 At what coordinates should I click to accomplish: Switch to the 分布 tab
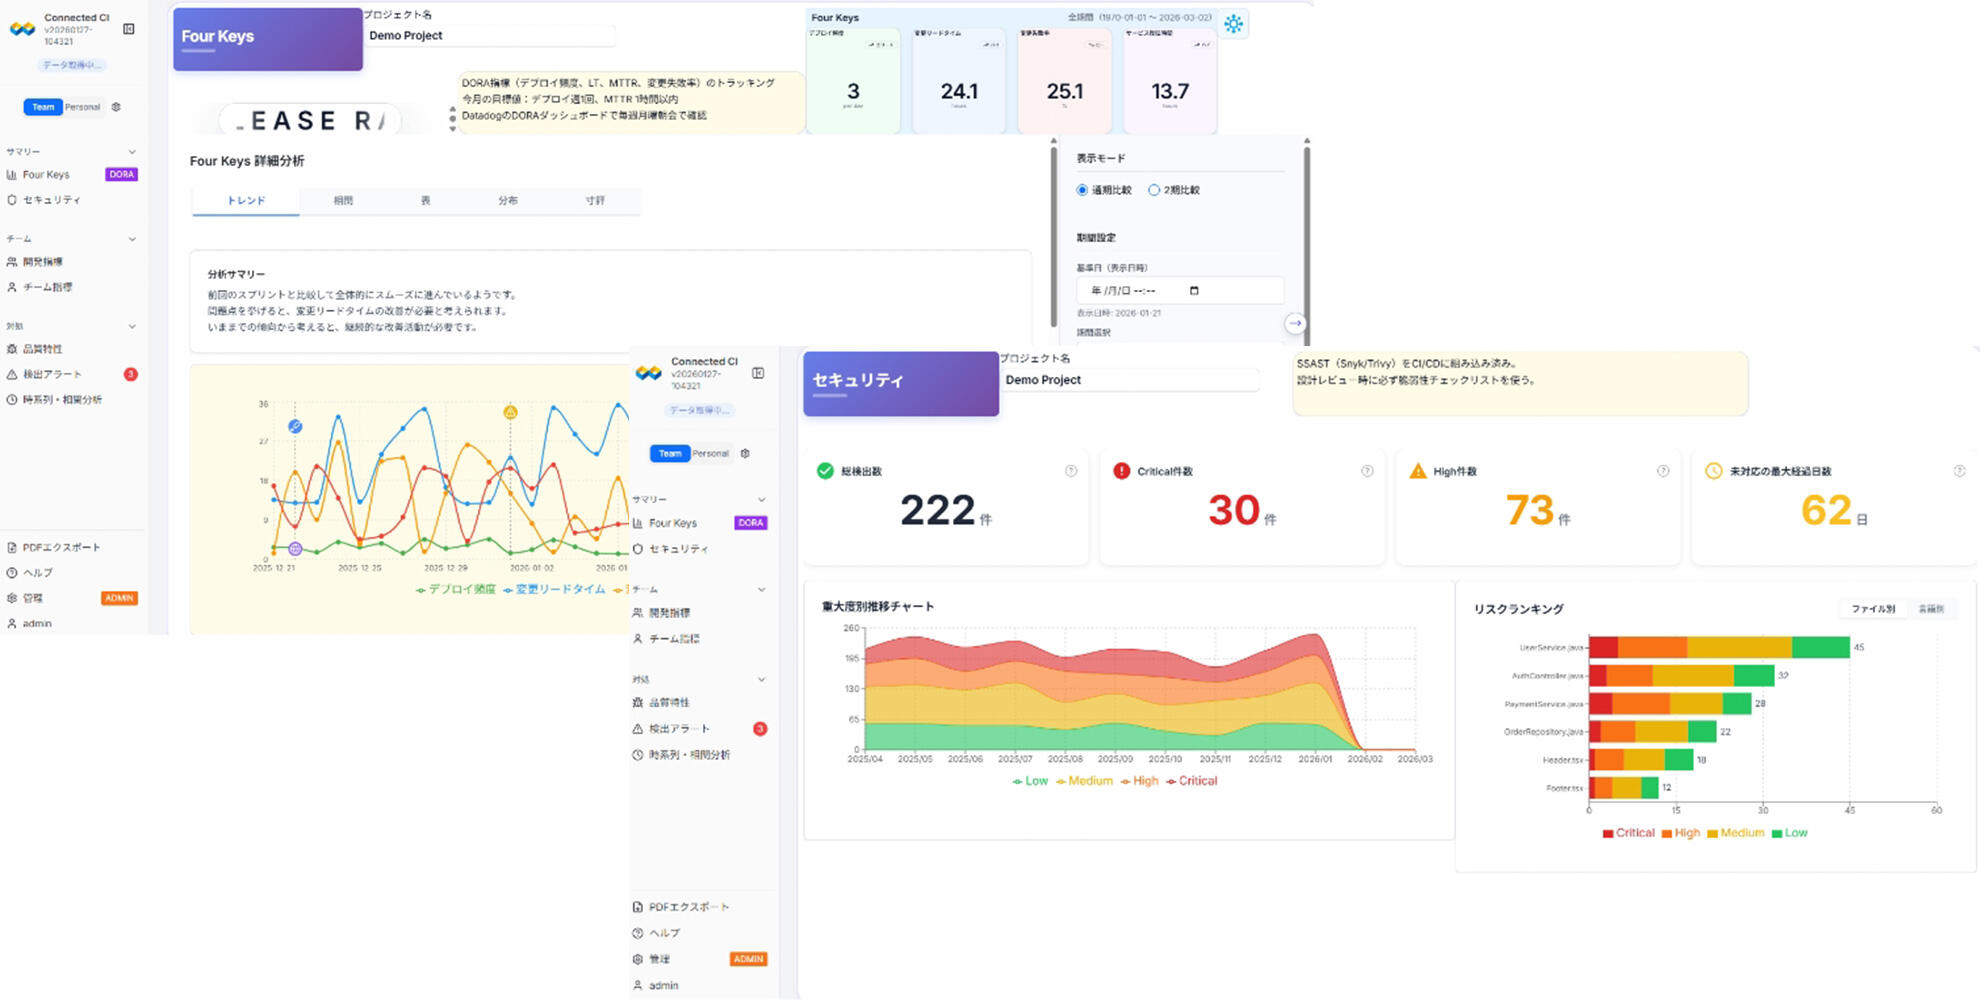(x=508, y=201)
